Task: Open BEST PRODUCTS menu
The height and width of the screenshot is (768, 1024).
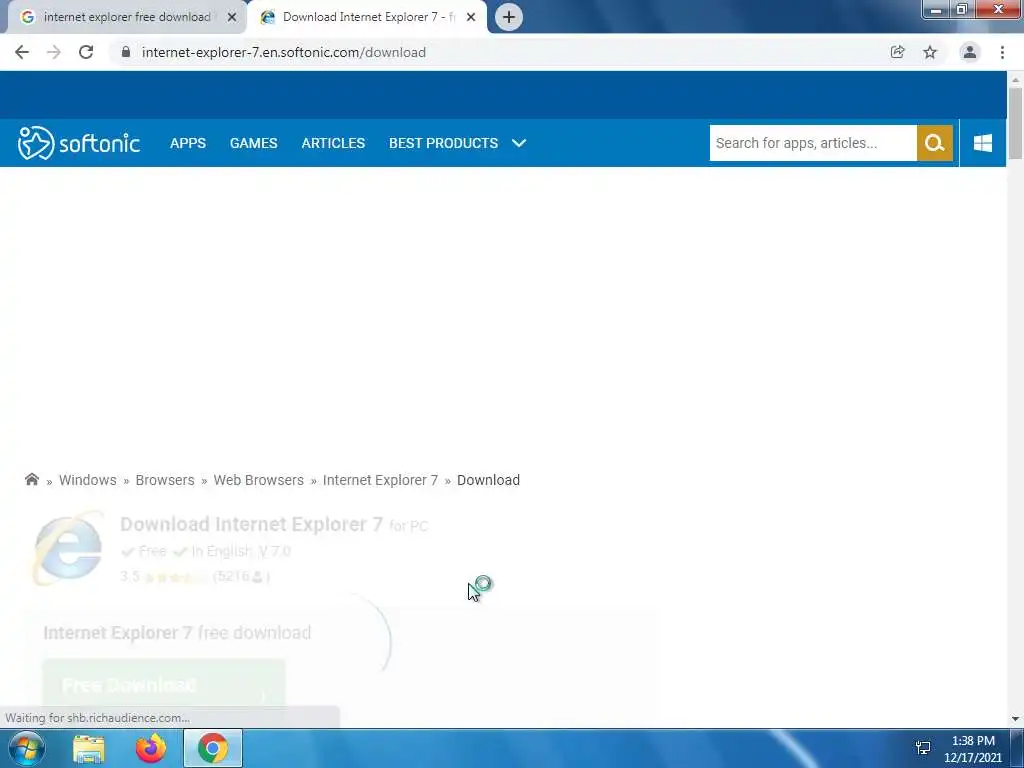Action: point(443,143)
